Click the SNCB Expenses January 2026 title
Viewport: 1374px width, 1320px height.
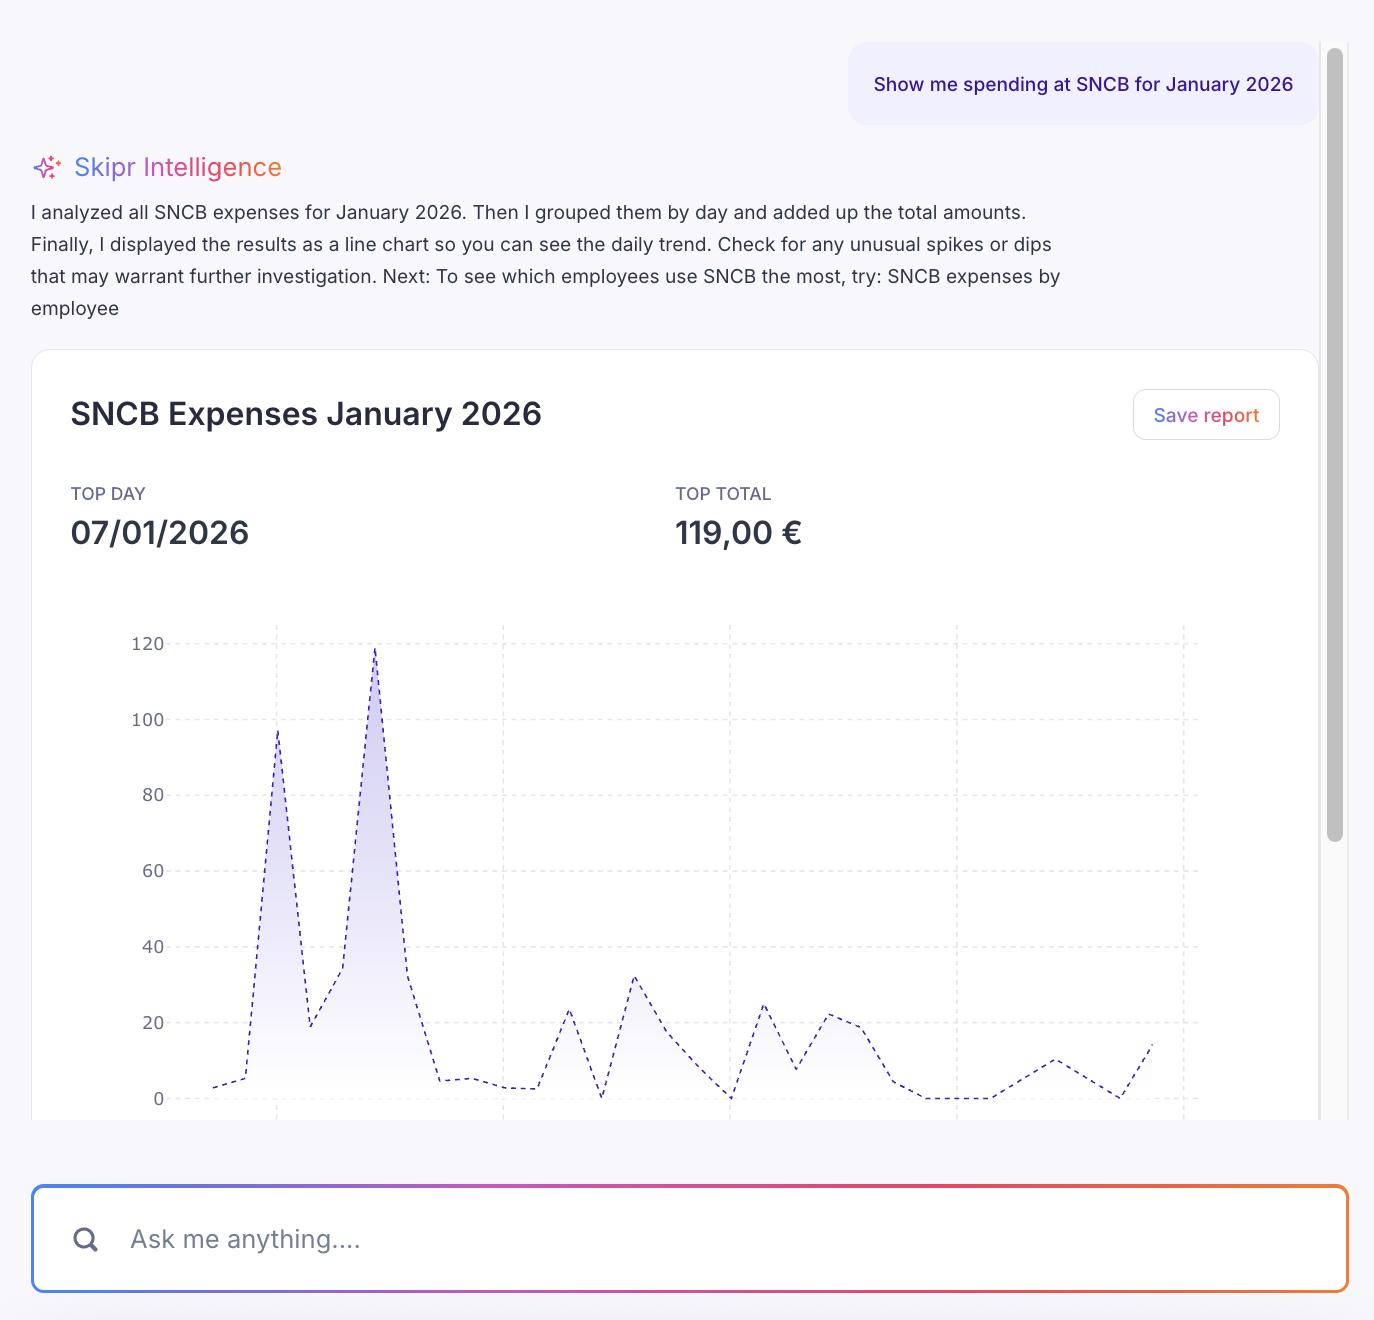point(306,414)
